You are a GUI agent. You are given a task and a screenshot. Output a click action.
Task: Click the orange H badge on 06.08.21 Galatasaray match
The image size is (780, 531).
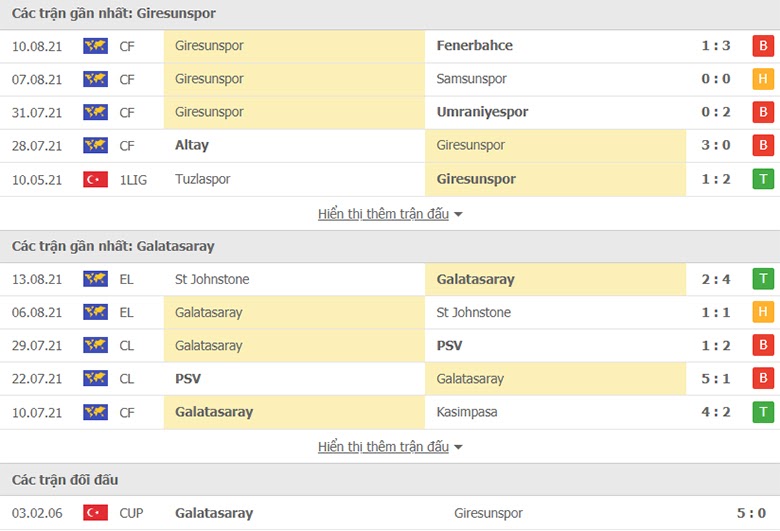763,312
